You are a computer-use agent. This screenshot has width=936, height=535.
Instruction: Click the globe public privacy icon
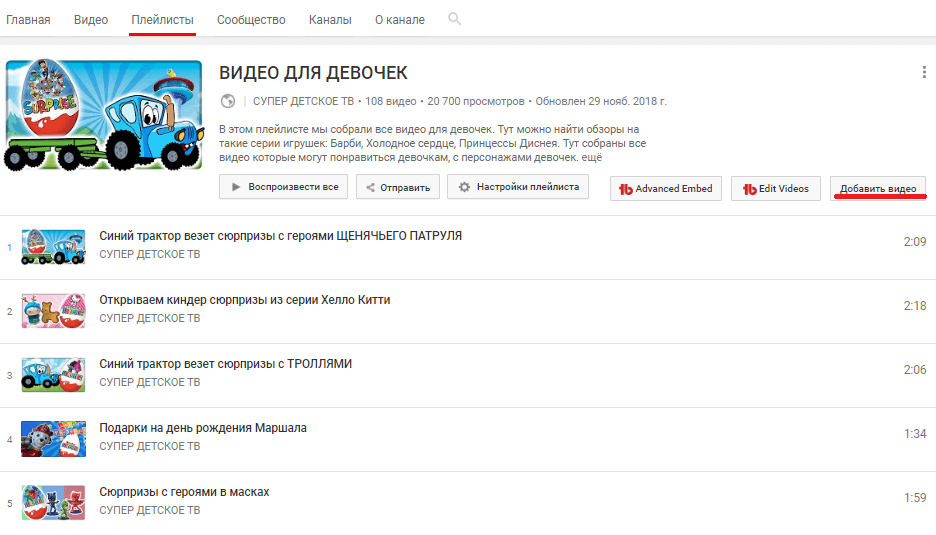point(228,101)
